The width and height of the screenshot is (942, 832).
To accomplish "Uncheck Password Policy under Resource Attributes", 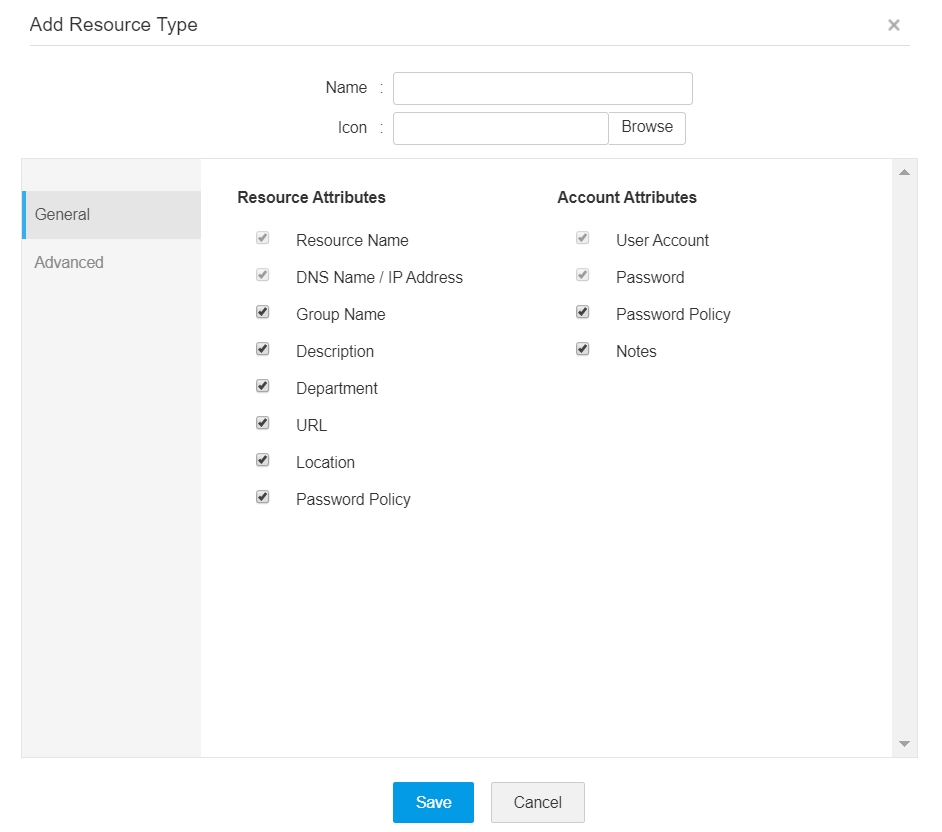I will (262, 497).
